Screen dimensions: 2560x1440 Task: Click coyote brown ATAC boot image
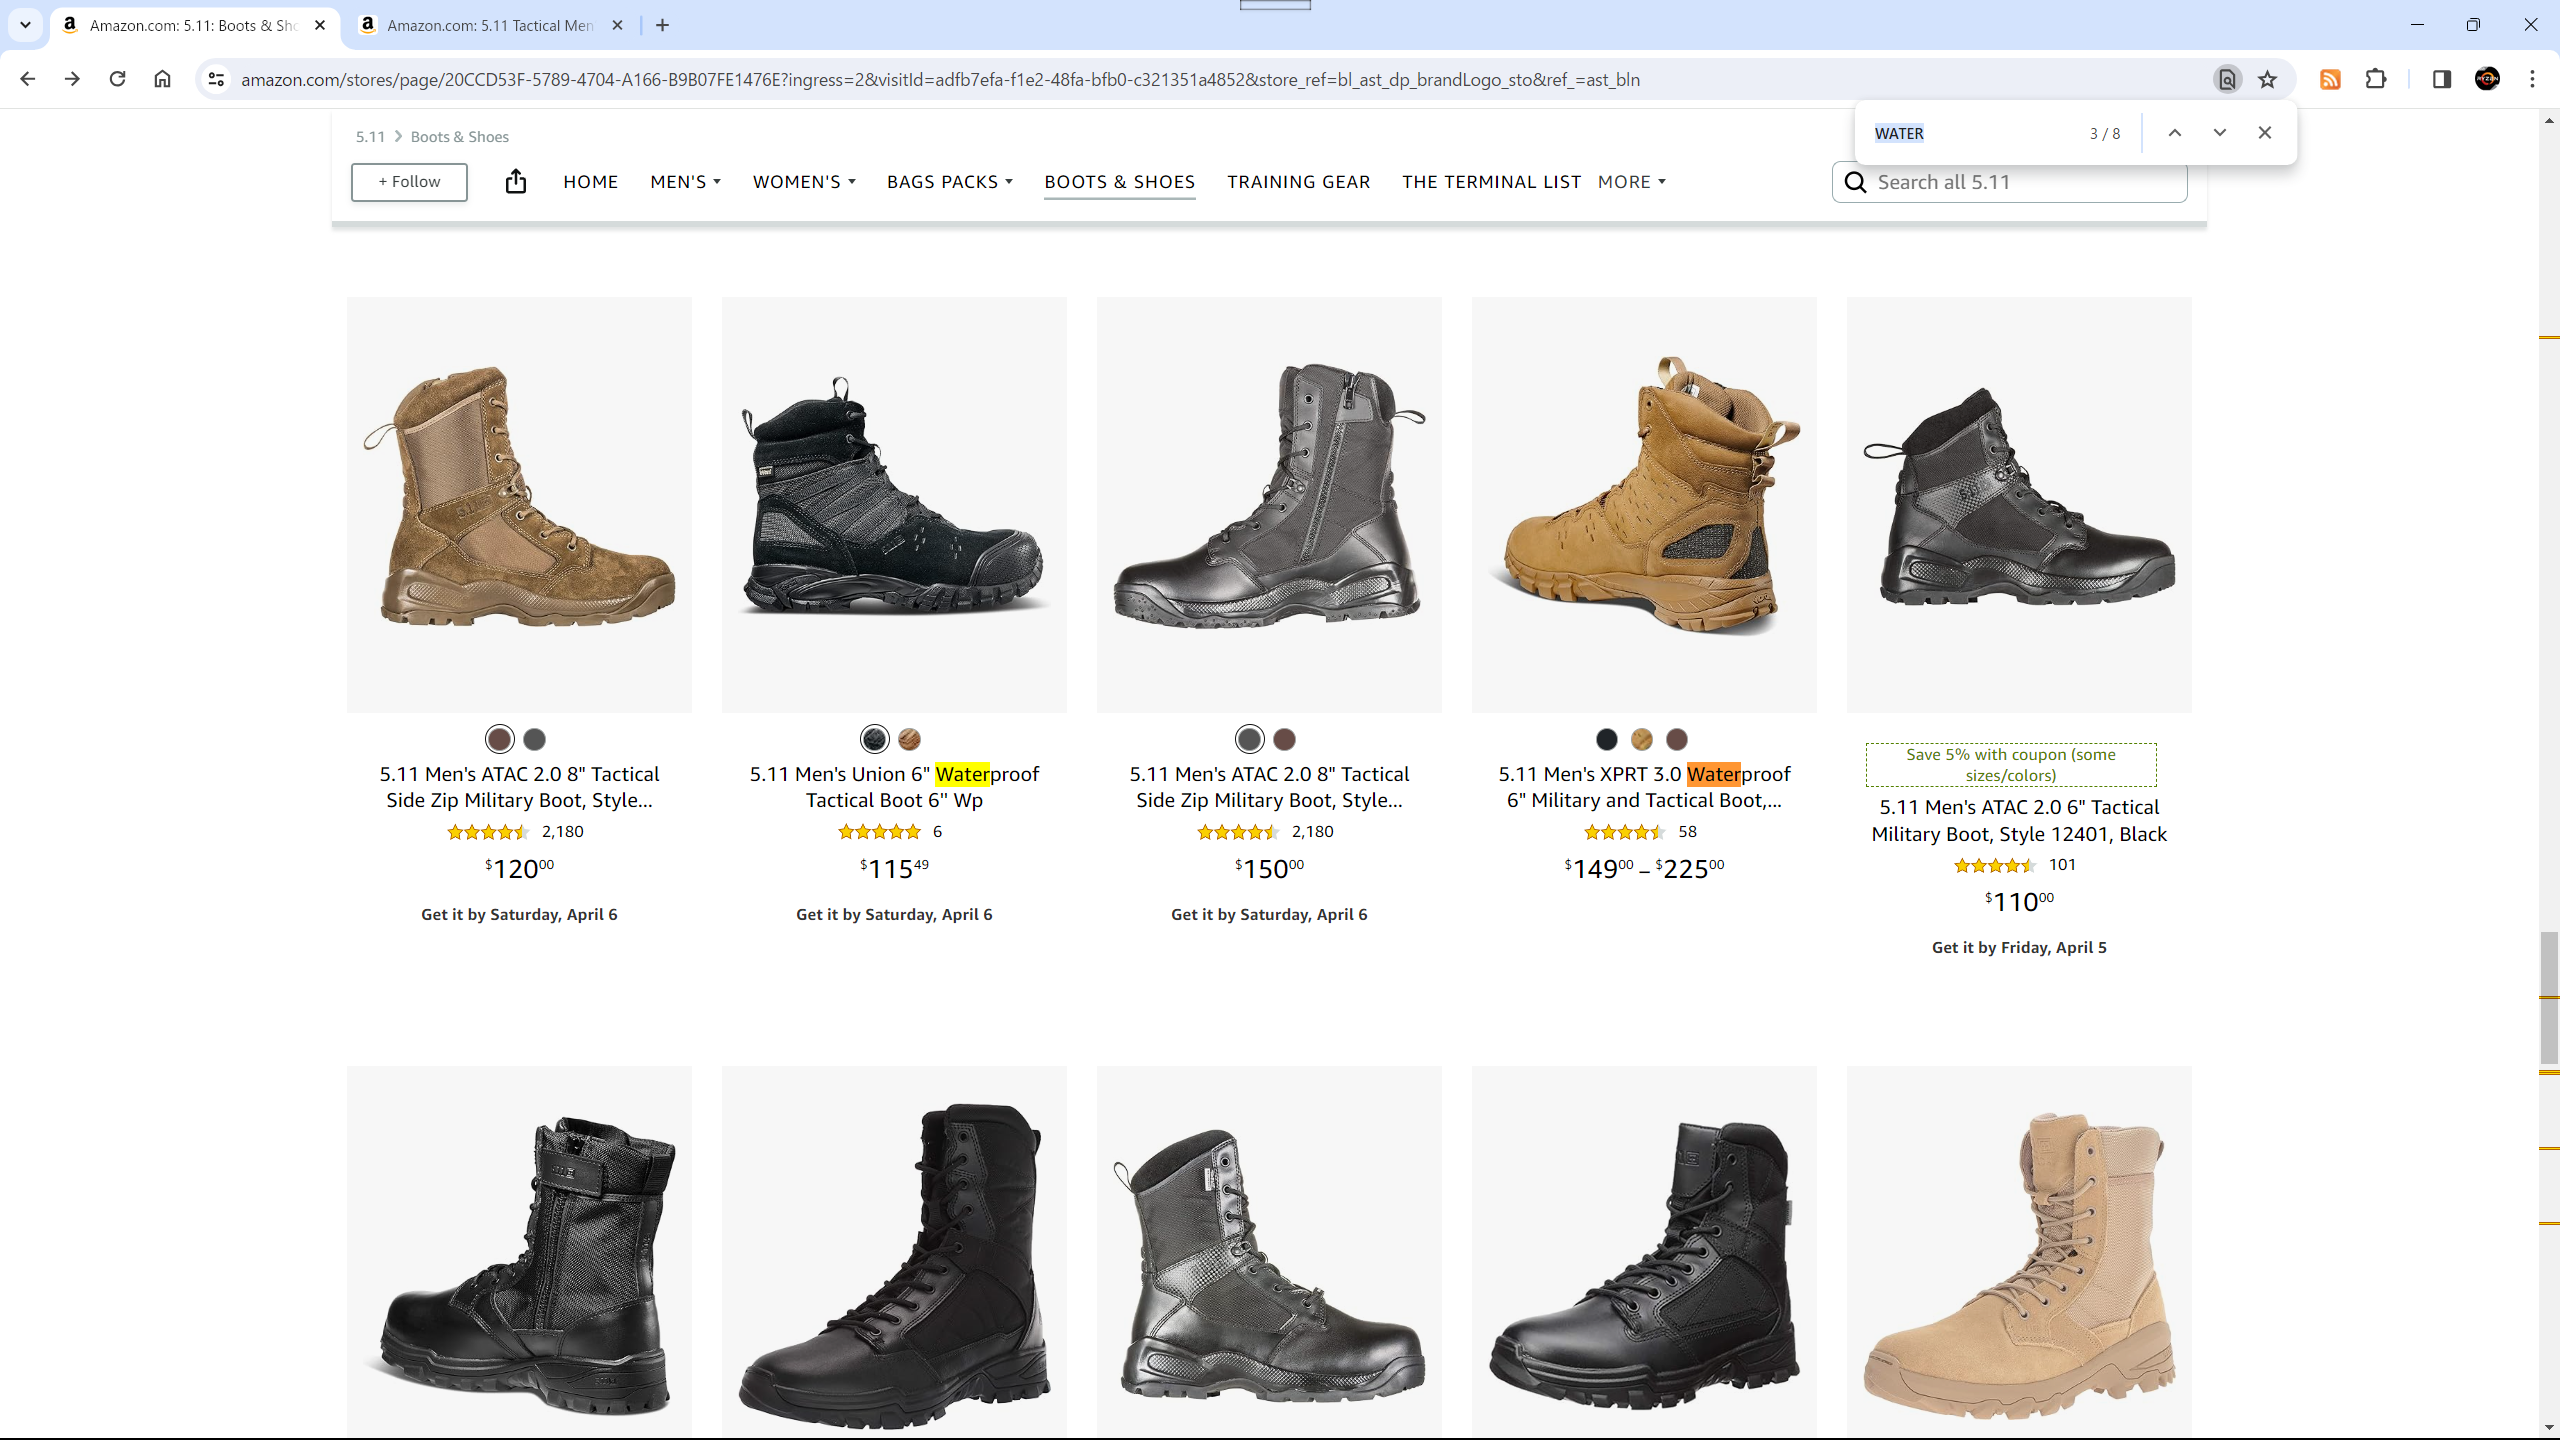519,504
